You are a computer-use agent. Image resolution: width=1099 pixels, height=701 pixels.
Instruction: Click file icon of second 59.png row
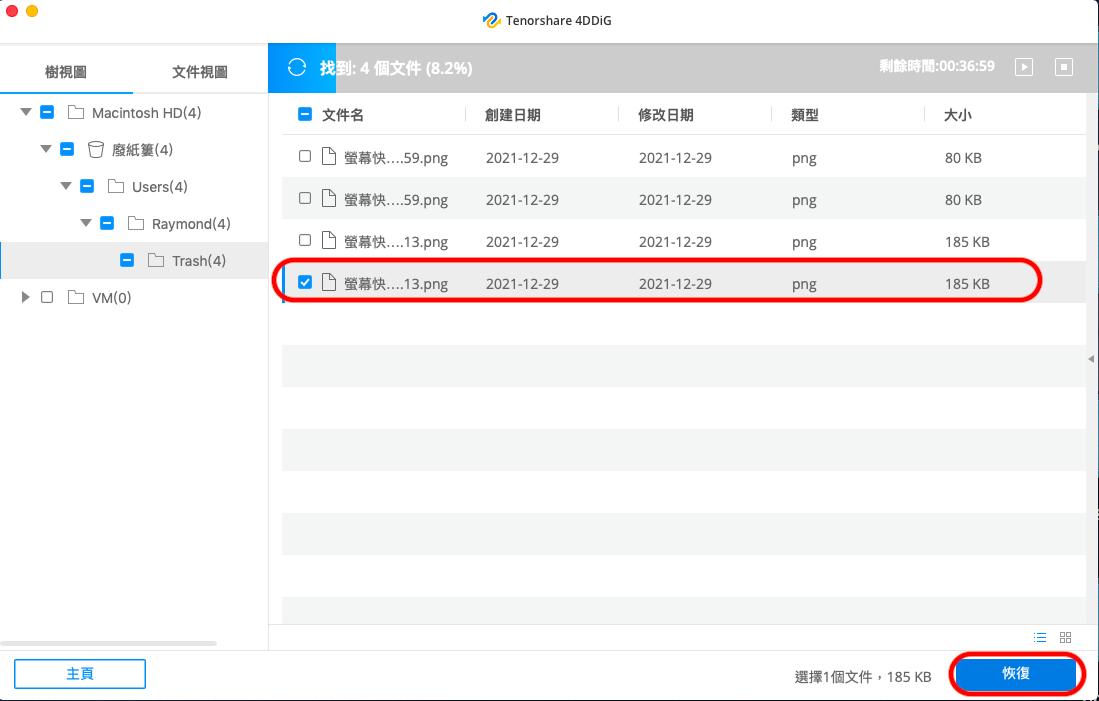pyautogui.click(x=329, y=198)
